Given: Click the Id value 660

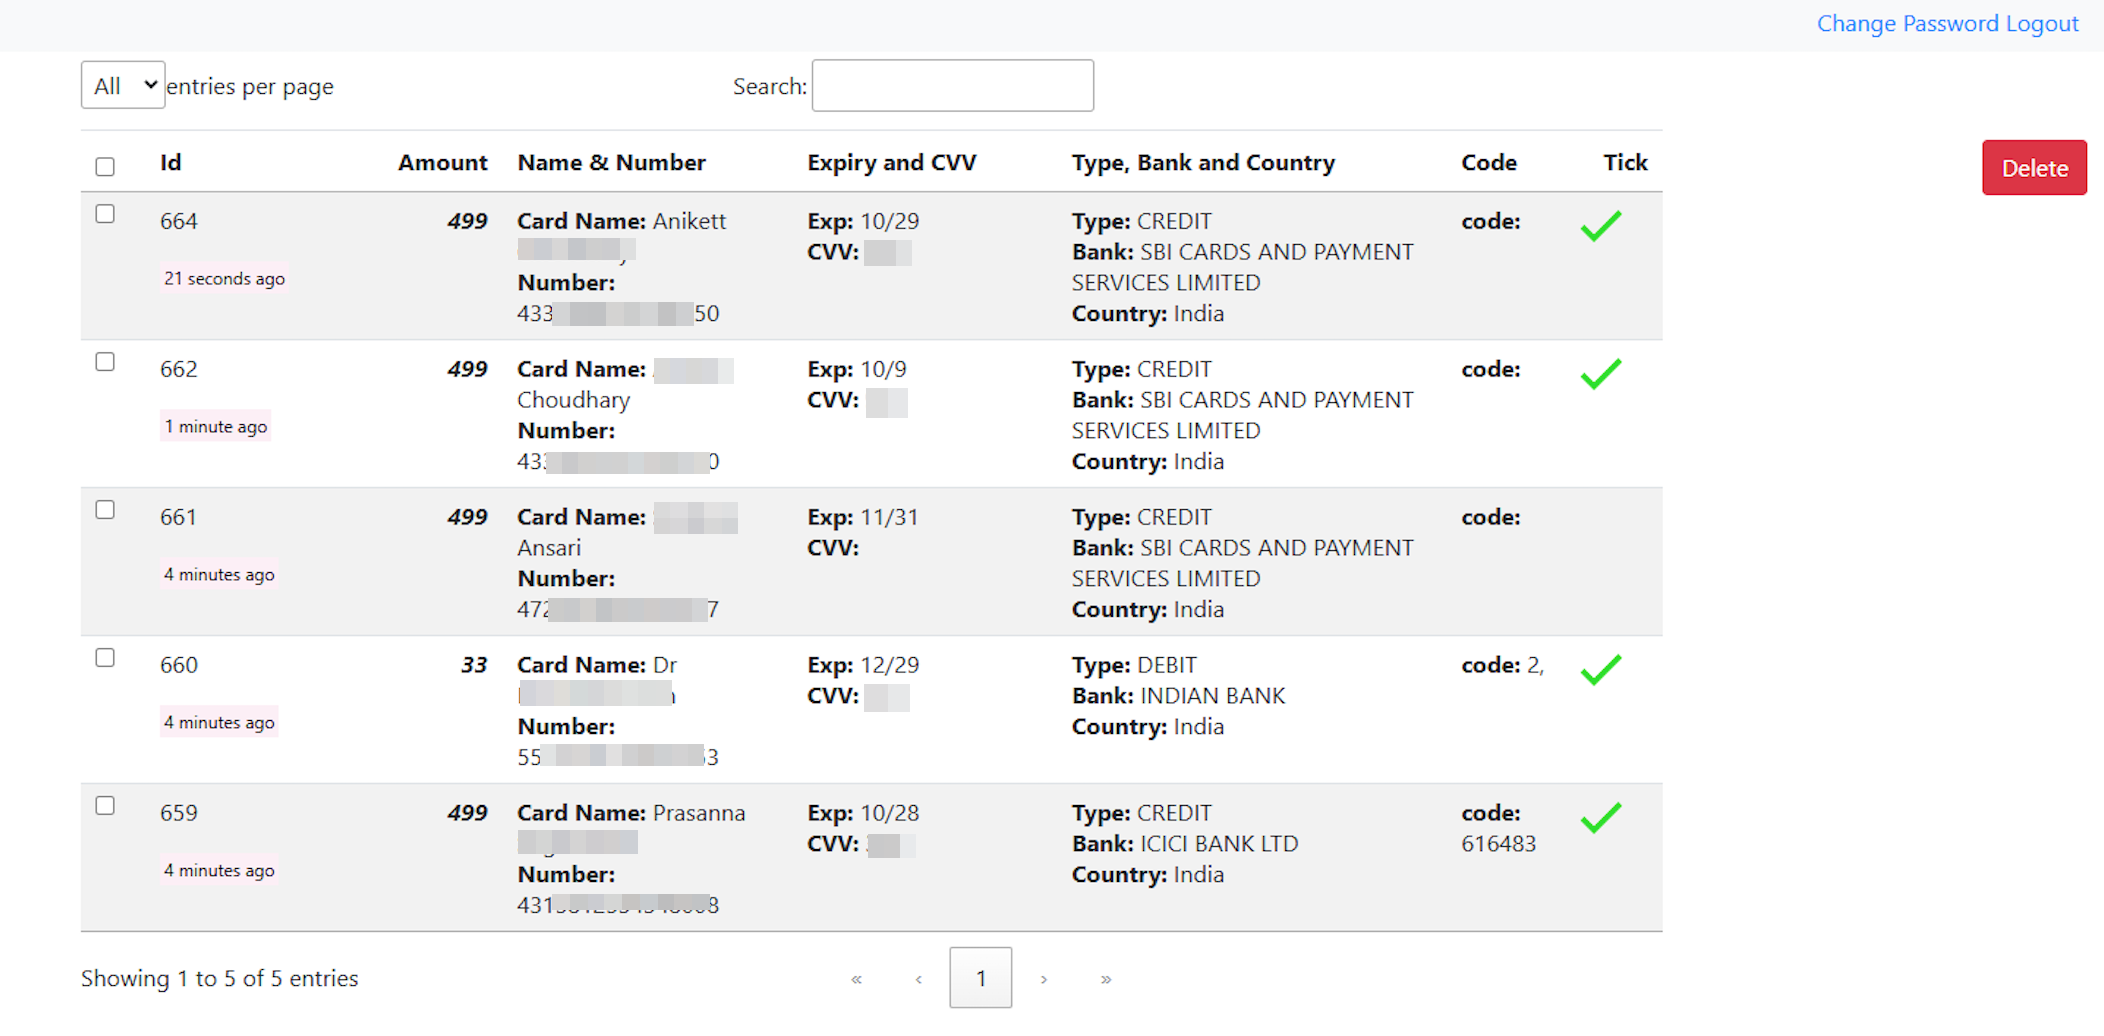Looking at the screenshot, I should (x=179, y=665).
